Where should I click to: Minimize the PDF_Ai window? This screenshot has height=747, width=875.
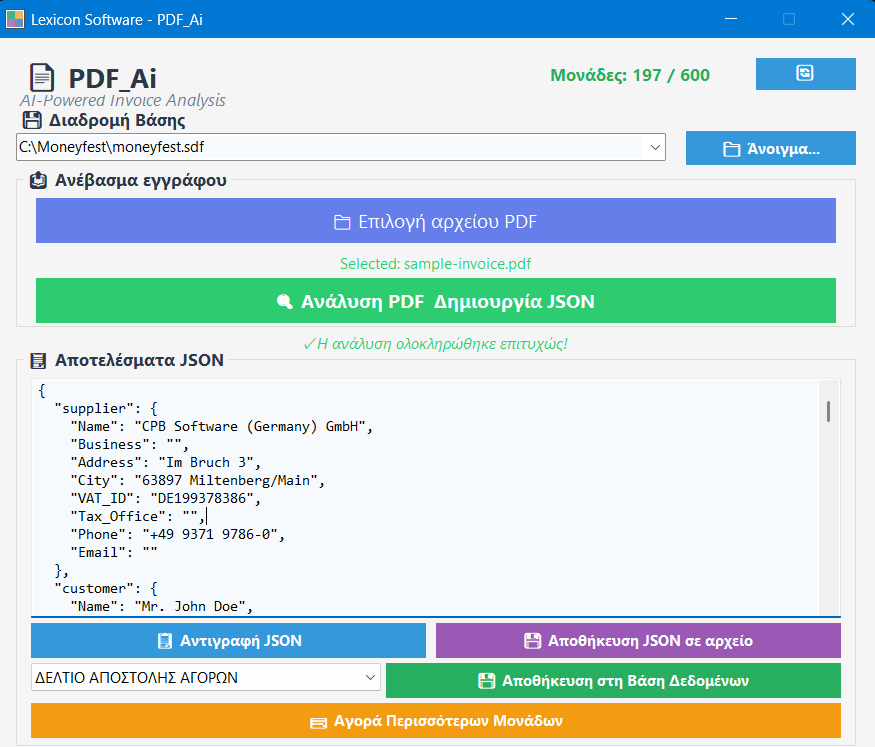coord(731,19)
